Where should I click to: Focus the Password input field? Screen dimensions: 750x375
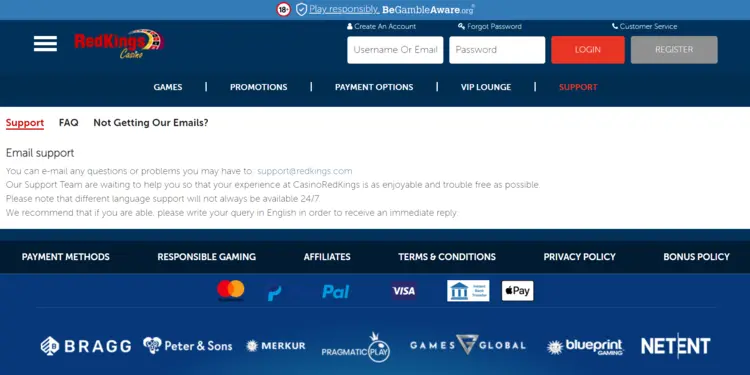pyautogui.click(x=497, y=50)
